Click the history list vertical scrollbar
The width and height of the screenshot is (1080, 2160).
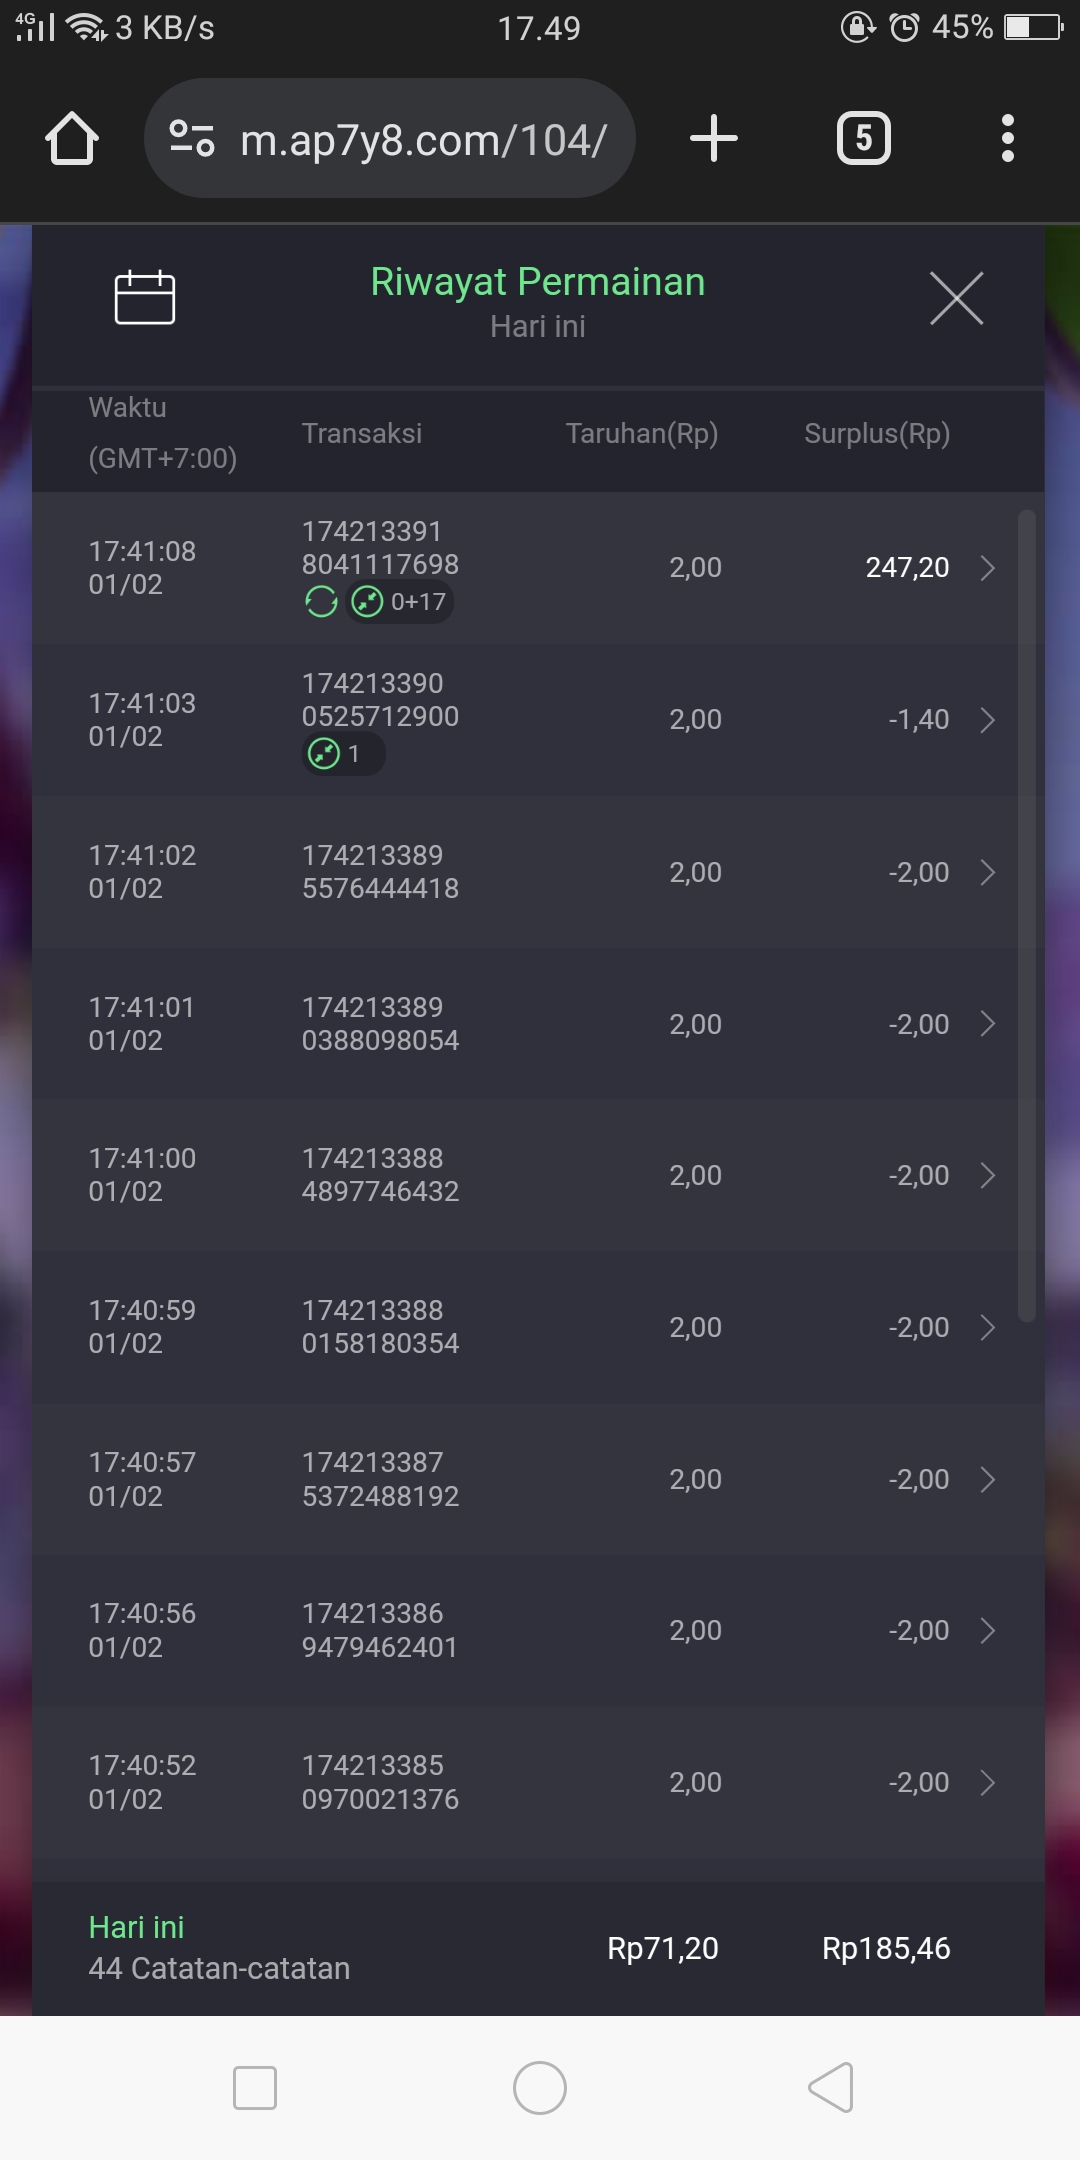[1026, 916]
